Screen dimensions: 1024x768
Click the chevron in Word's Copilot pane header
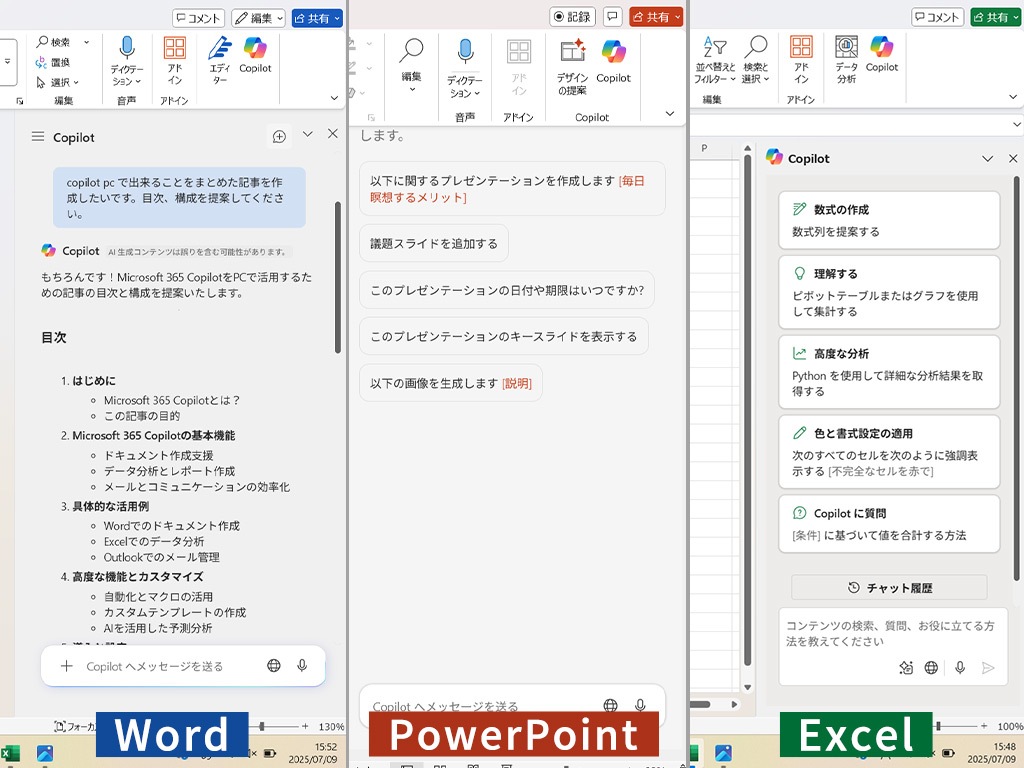(308, 134)
